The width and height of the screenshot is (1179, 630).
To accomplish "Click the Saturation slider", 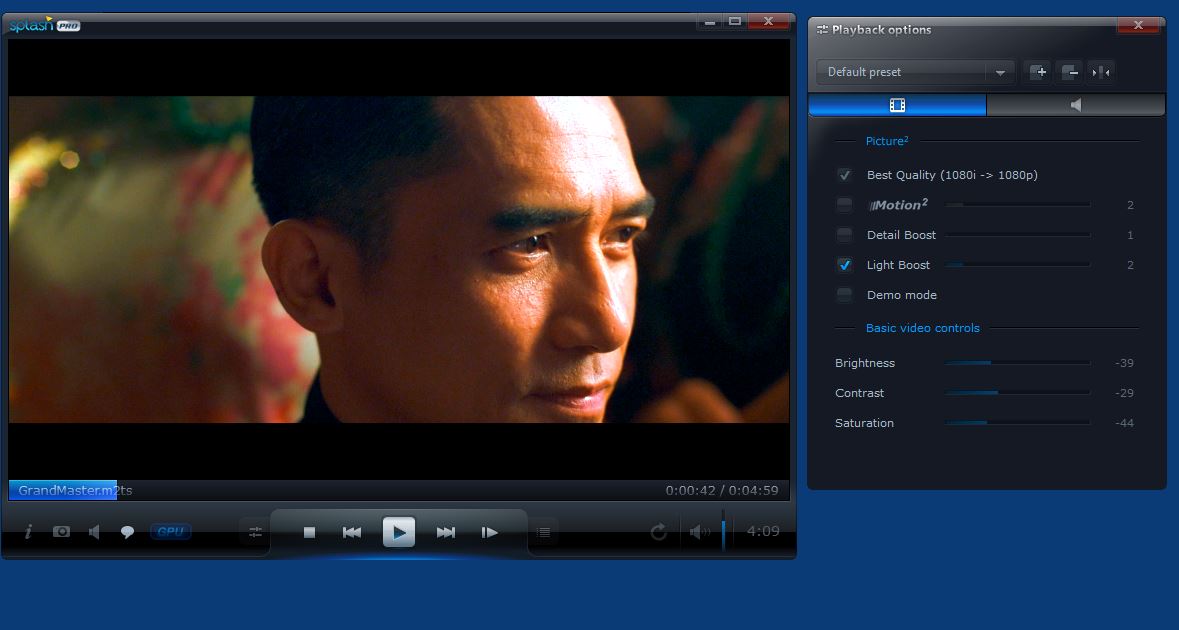I will point(1018,423).
